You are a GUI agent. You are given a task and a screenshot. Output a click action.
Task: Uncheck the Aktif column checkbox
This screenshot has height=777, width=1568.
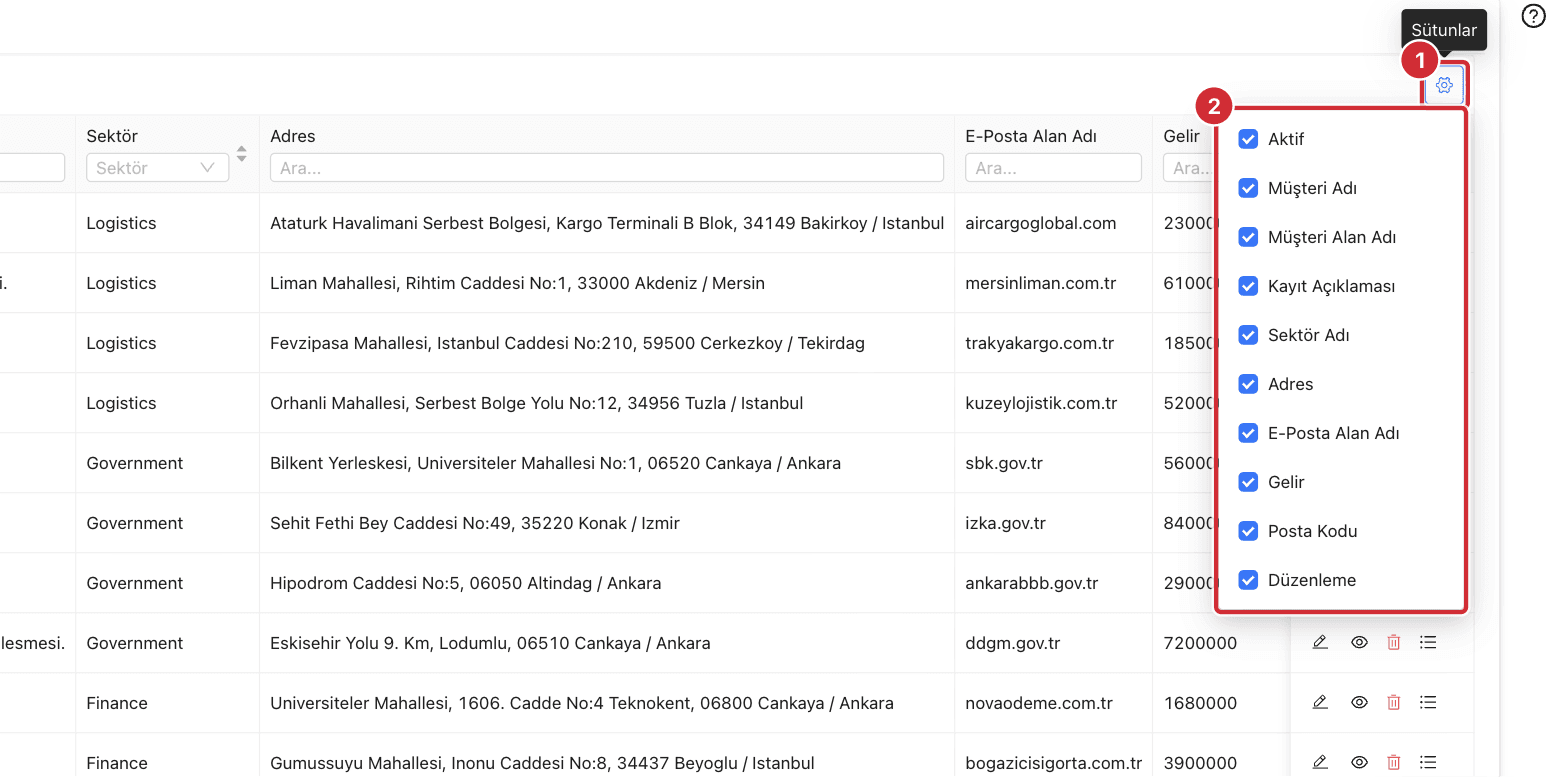(x=1248, y=139)
